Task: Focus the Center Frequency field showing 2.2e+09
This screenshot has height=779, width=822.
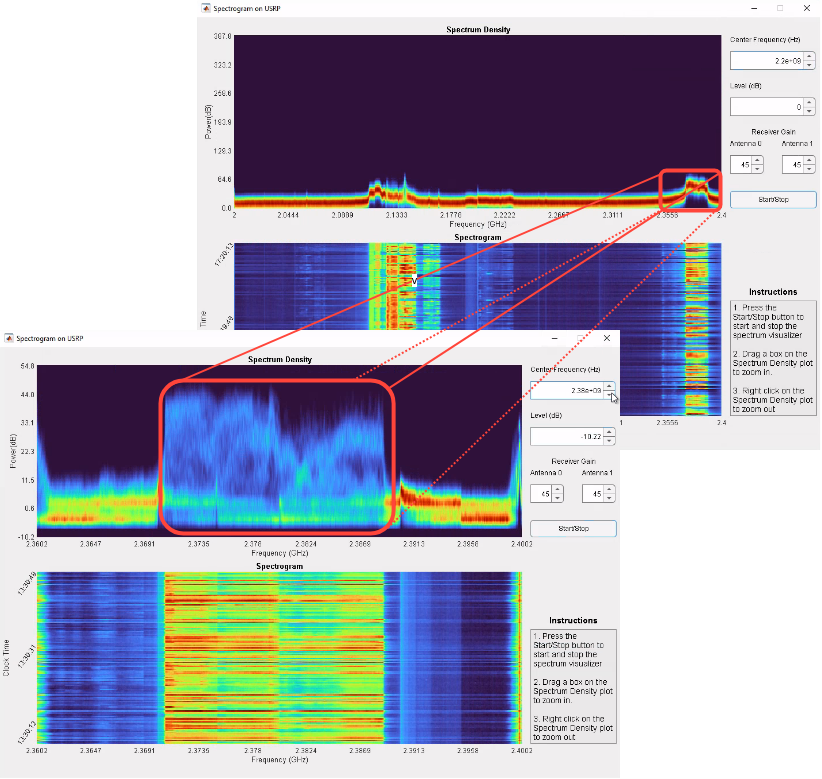Action: (767, 61)
